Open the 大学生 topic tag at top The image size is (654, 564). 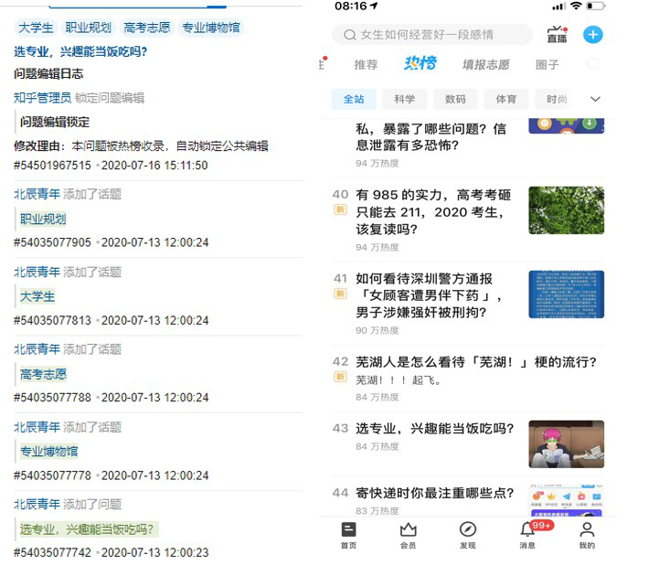click(x=36, y=28)
